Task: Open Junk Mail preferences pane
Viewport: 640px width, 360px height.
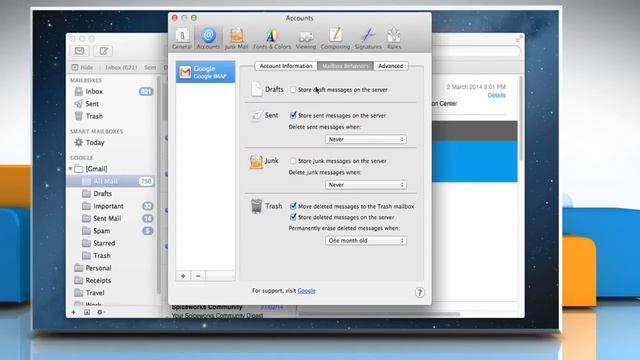Action: 236,39
